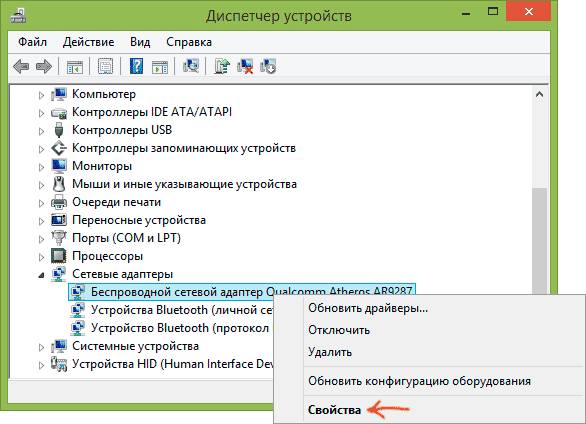
Task: Expand the Устройства HID node
Action: (x=41, y=365)
